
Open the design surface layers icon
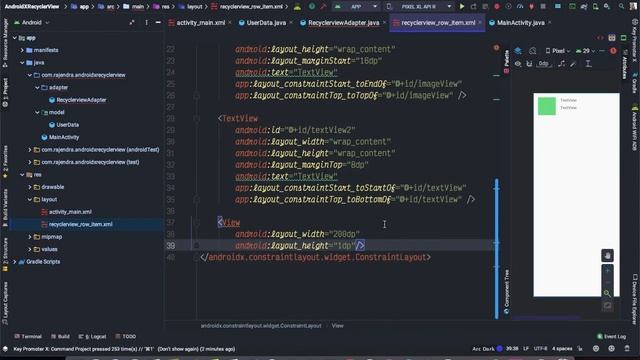[518, 51]
